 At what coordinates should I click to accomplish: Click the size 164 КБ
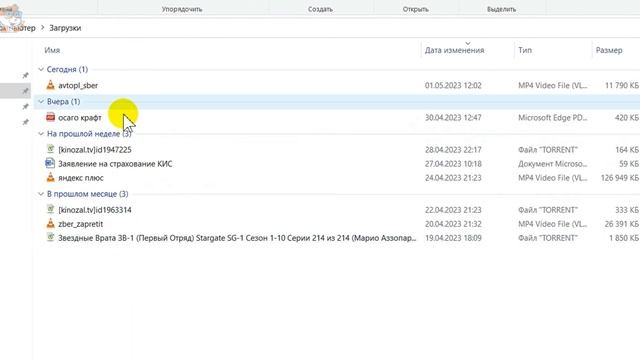click(x=627, y=150)
